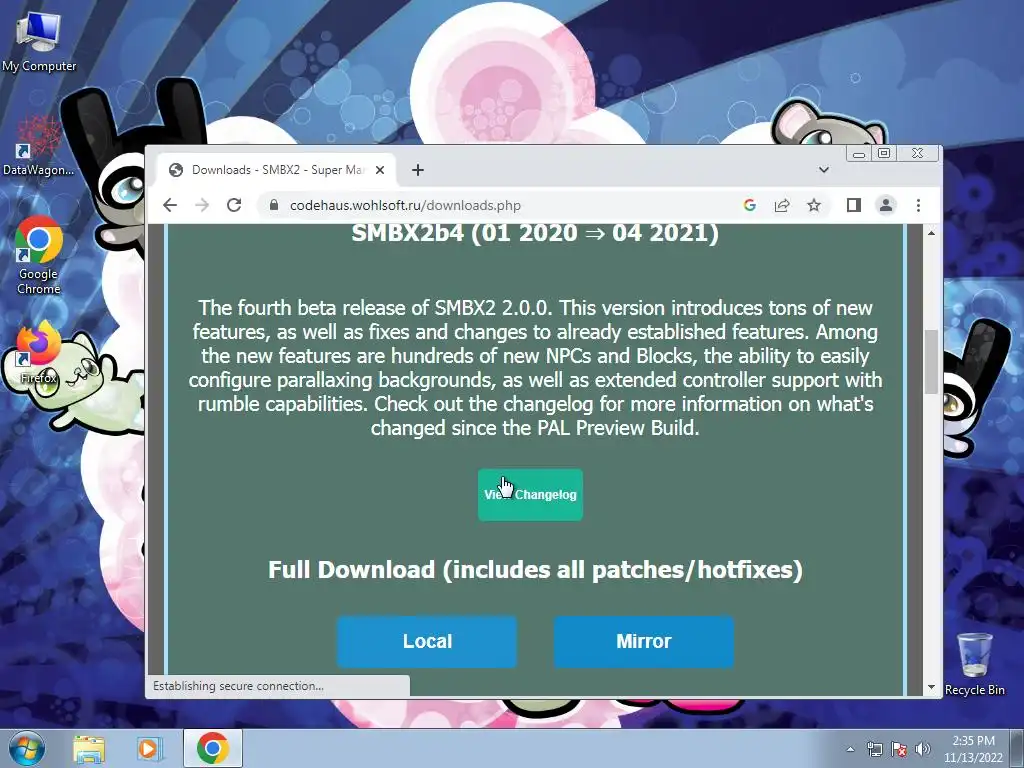Click the browser forward arrow
Viewport: 1024px width, 768px height.
click(x=202, y=205)
